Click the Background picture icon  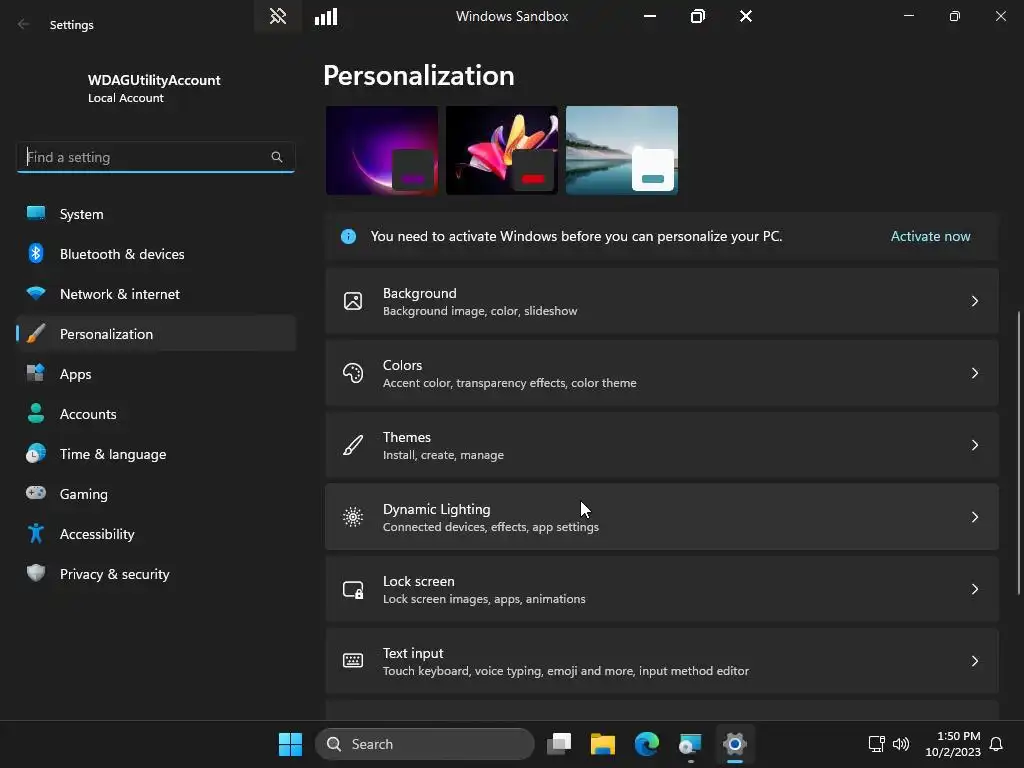tap(353, 301)
